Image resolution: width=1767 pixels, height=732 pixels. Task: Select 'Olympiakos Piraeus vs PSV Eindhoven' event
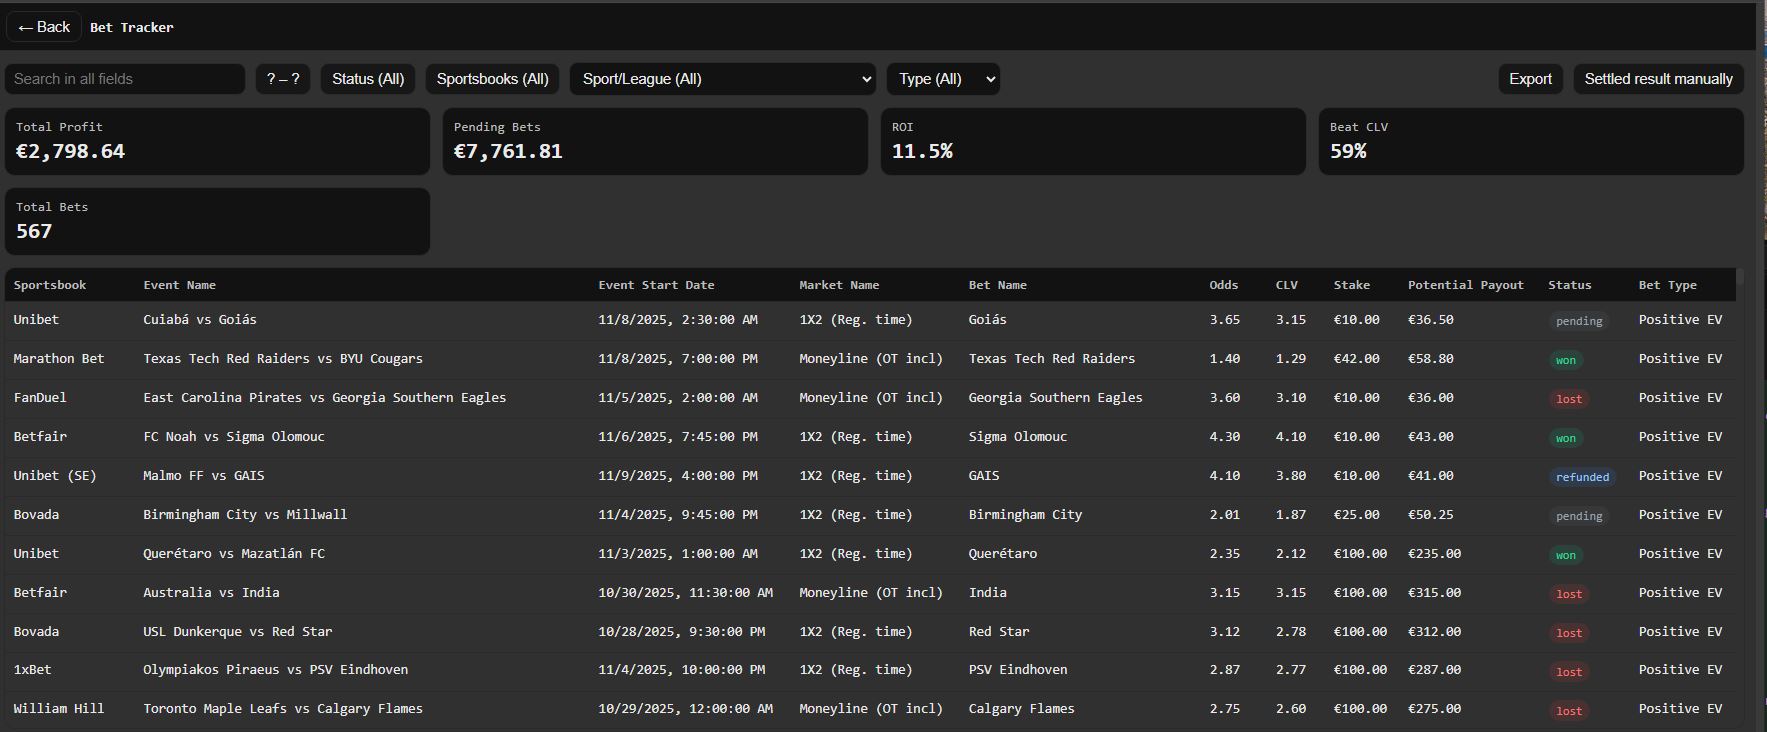point(275,670)
